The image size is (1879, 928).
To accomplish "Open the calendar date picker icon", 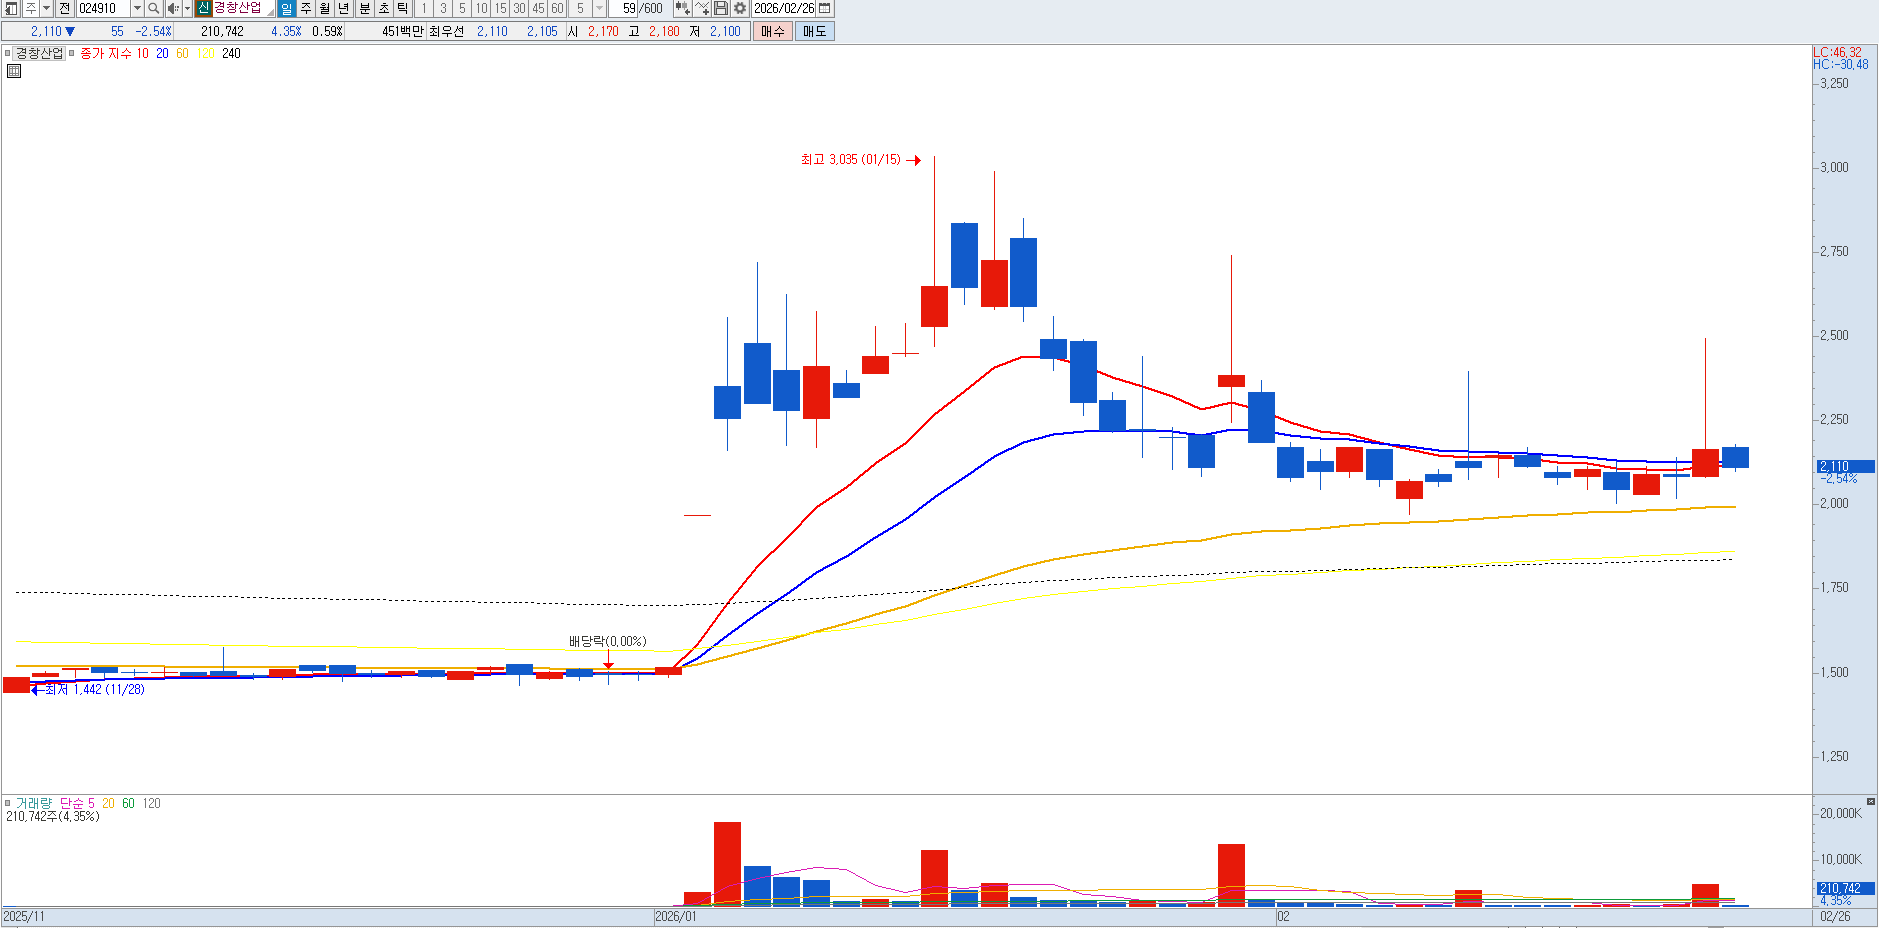I will click(824, 8).
